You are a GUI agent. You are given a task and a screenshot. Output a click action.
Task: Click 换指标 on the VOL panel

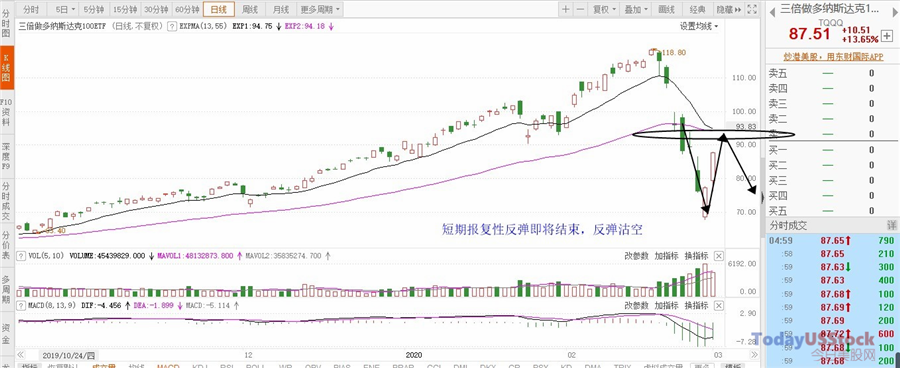pyautogui.click(x=696, y=255)
